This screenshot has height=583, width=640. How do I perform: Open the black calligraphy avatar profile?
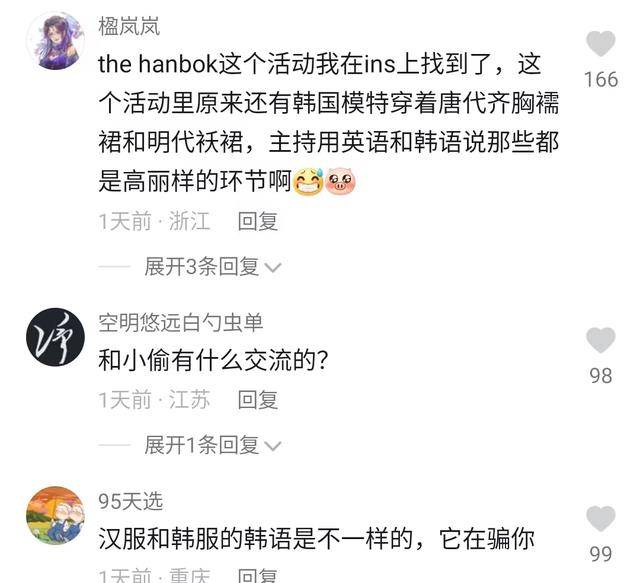point(56,337)
